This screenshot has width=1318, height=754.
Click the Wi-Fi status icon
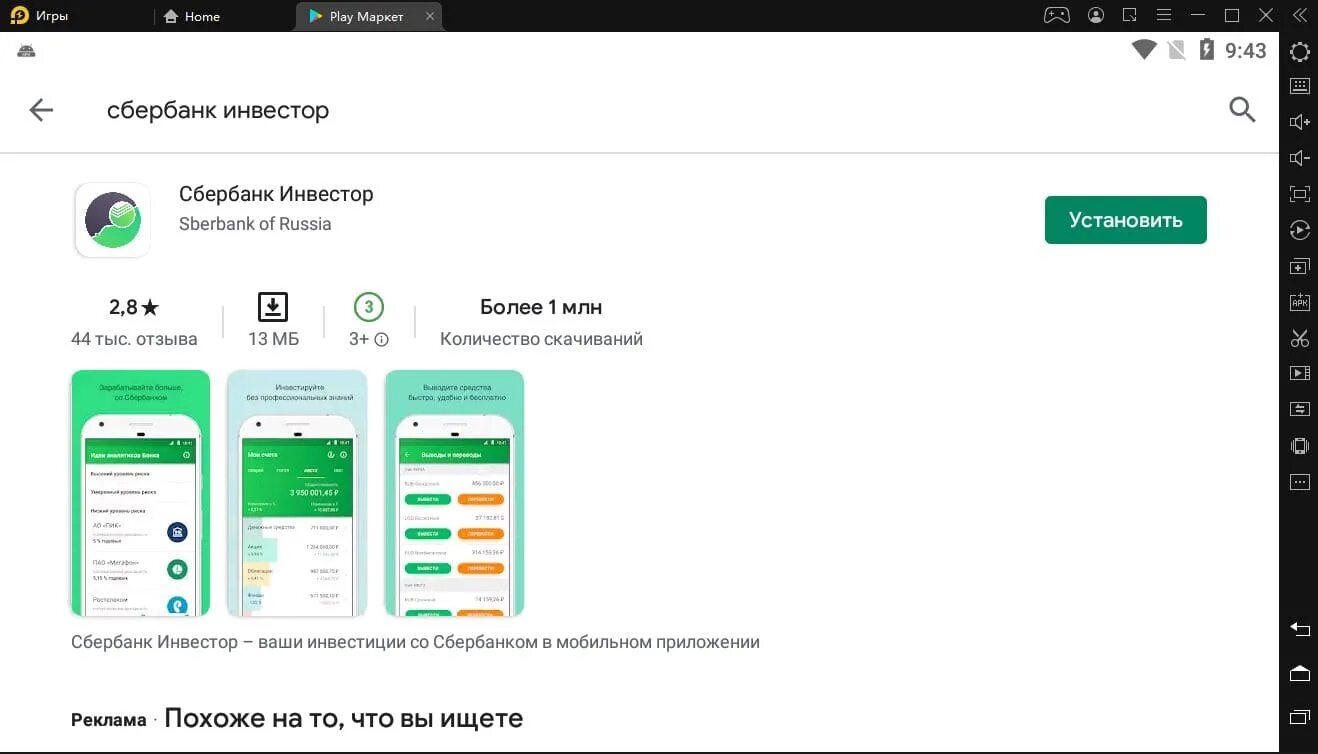(1144, 49)
